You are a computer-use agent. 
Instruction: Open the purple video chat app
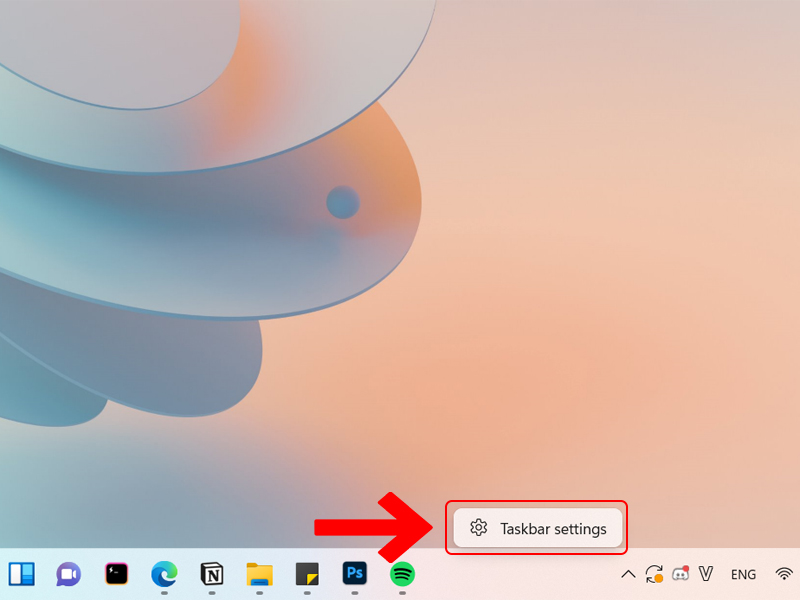66,575
